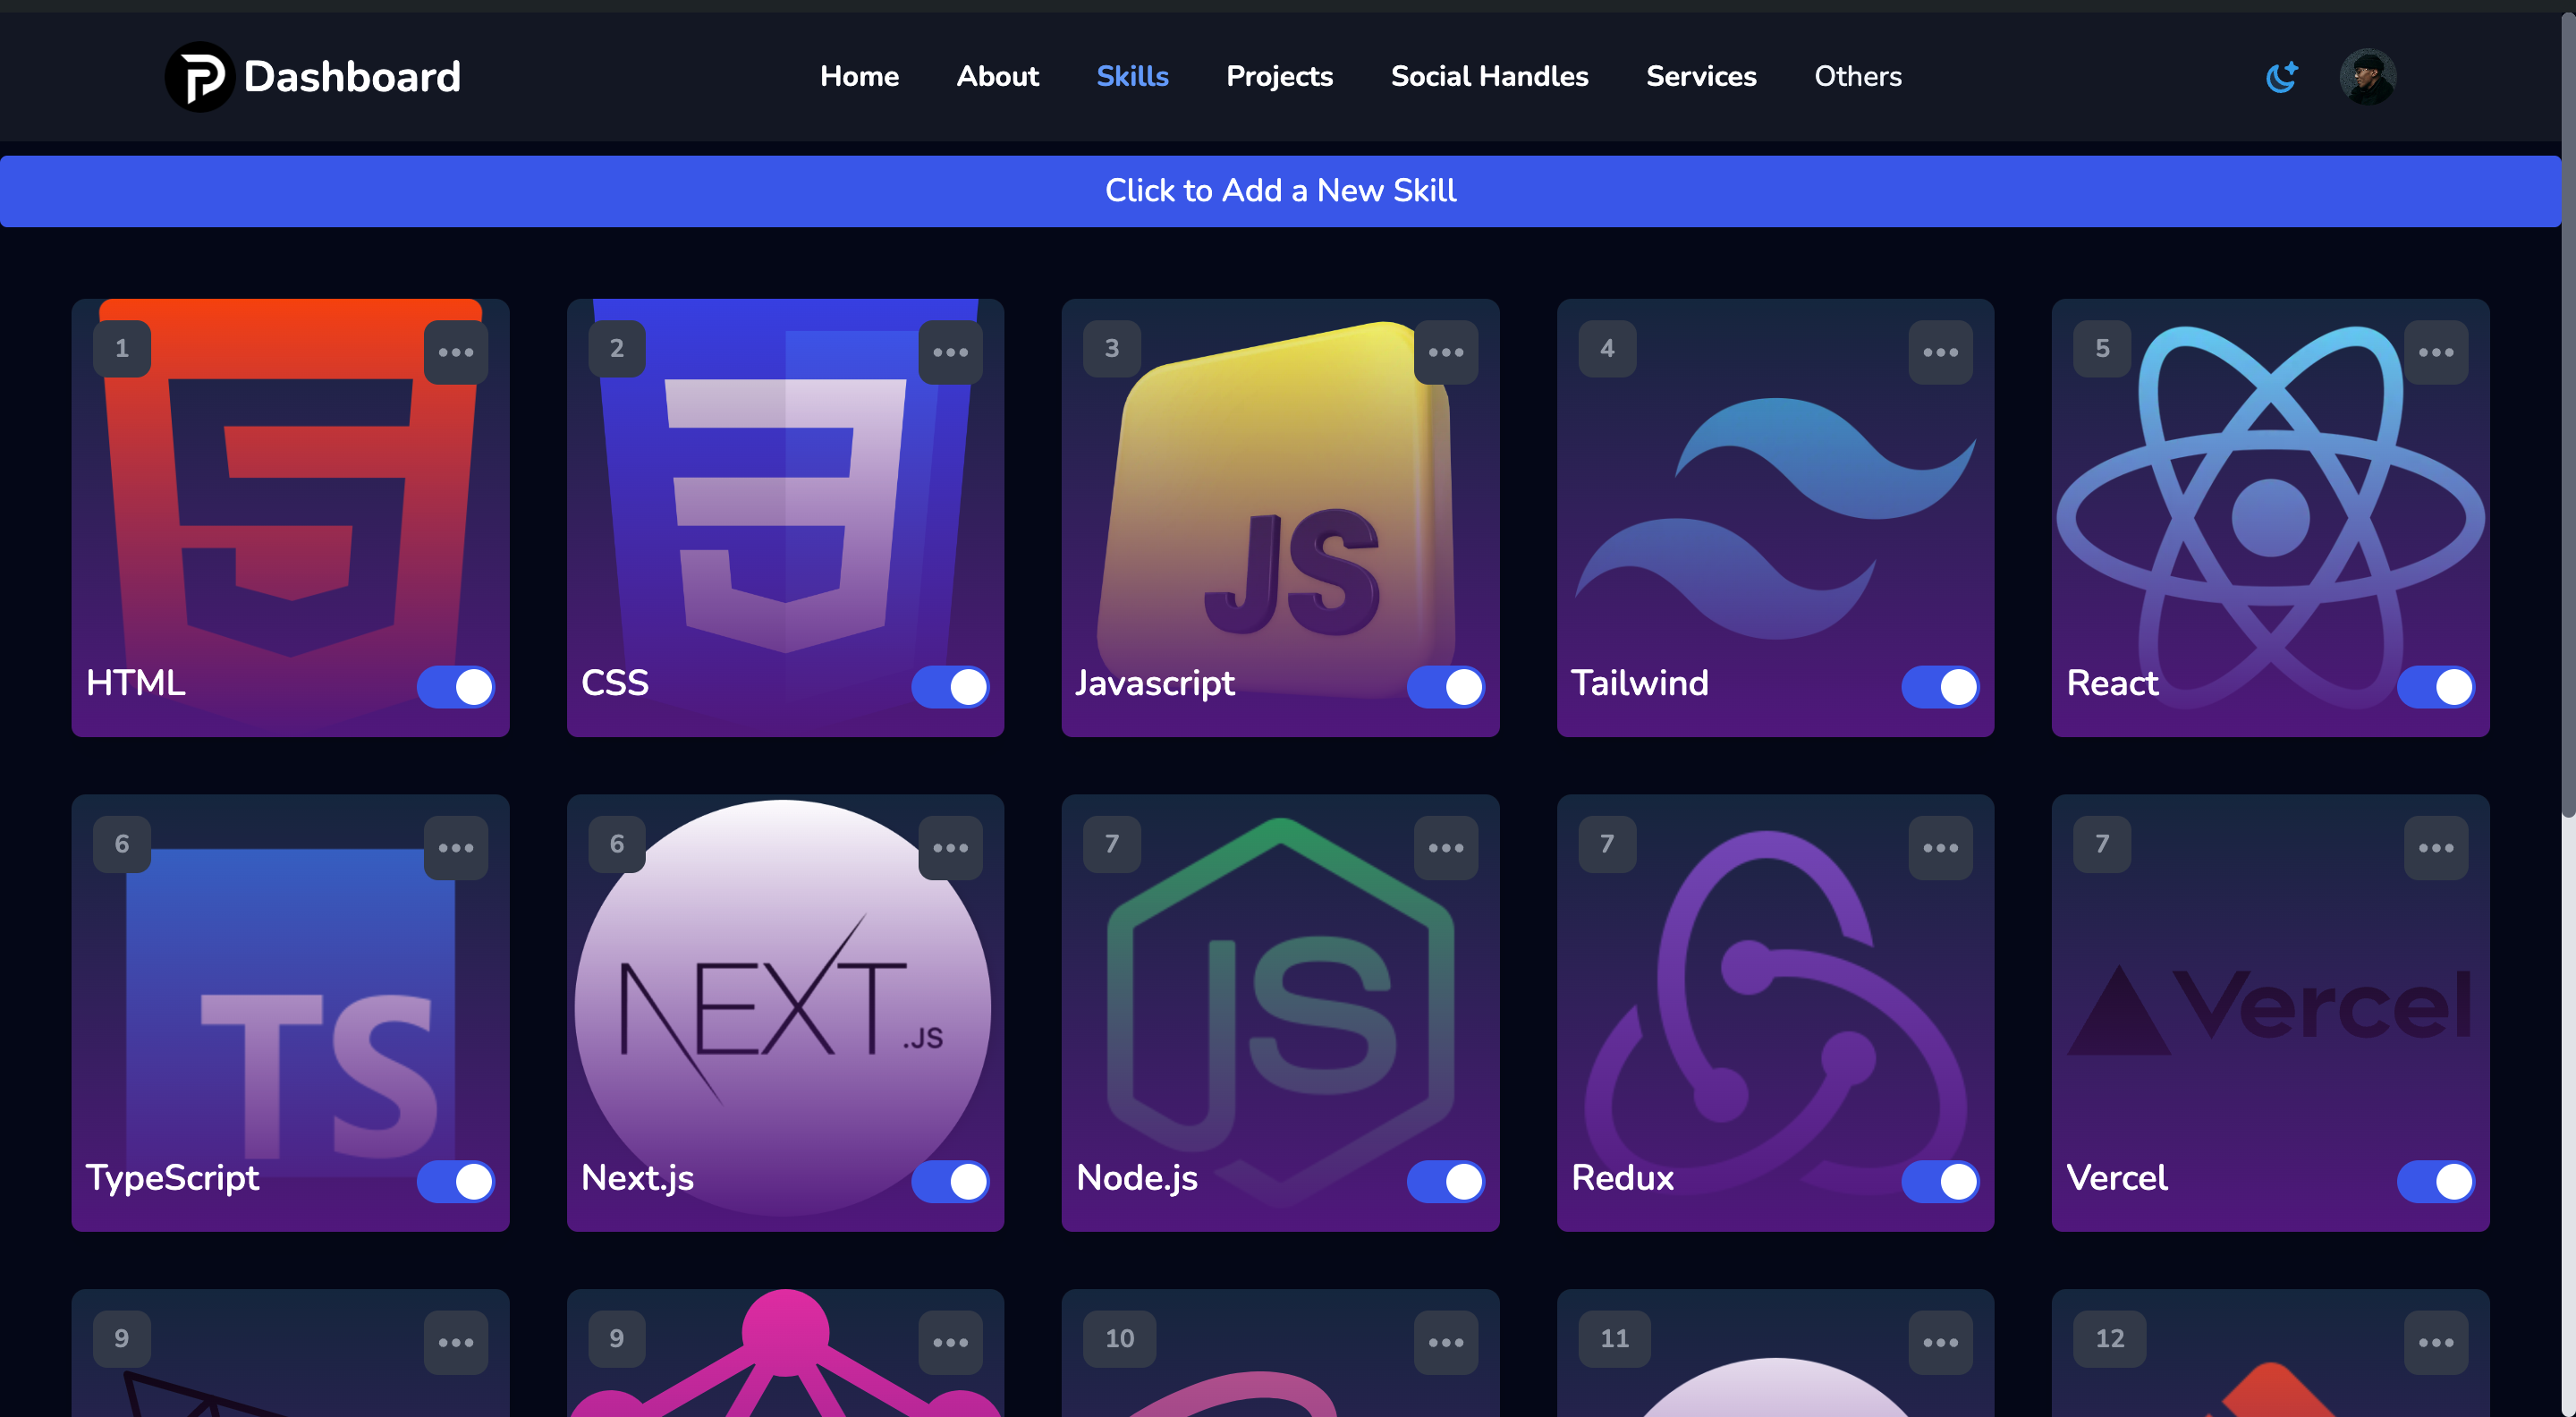This screenshot has height=1417, width=2576.
Task: Click the number 3 badge on Javascript
Action: click(1112, 349)
